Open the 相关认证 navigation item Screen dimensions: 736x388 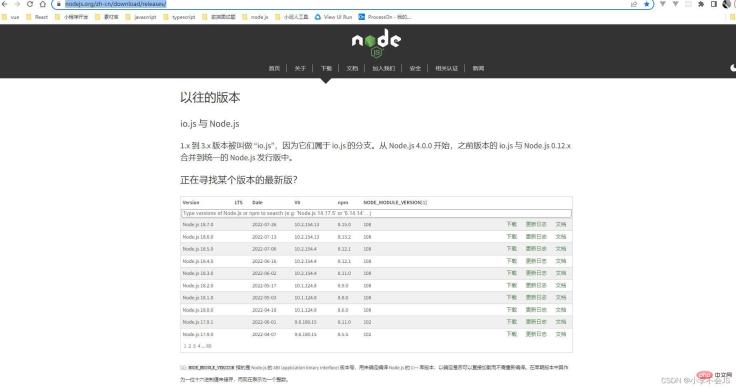pyautogui.click(x=446, y=68)
